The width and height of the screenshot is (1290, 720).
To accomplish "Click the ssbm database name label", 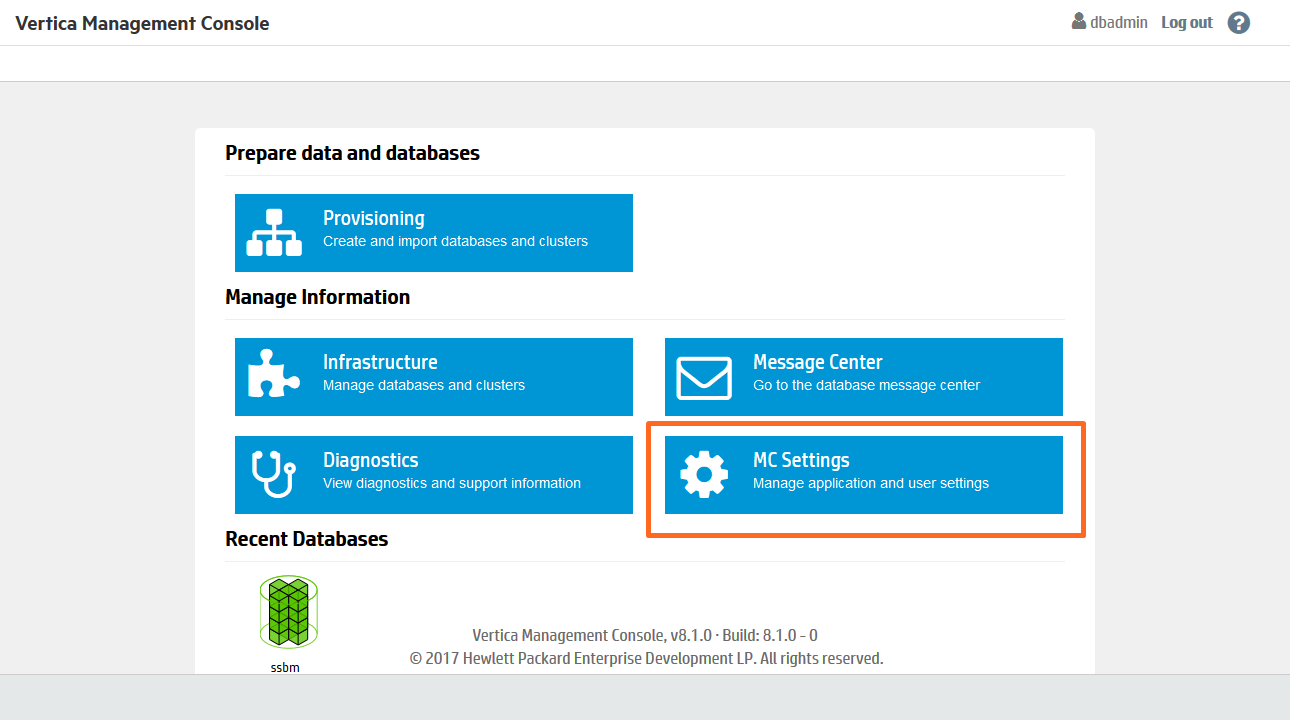I will [x=285, y=667].
